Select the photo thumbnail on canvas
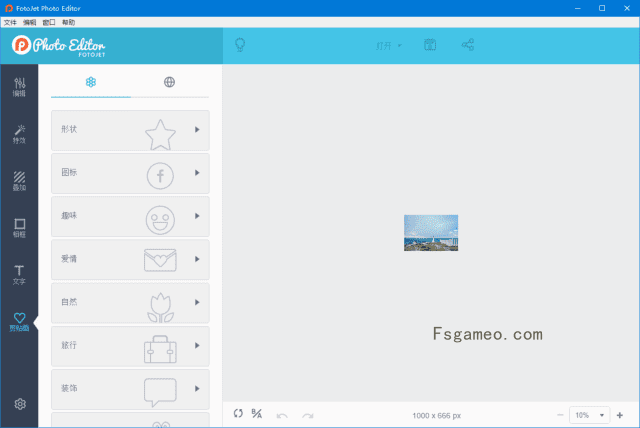This screenshot has height=428, width=640. tap(431, 232)
